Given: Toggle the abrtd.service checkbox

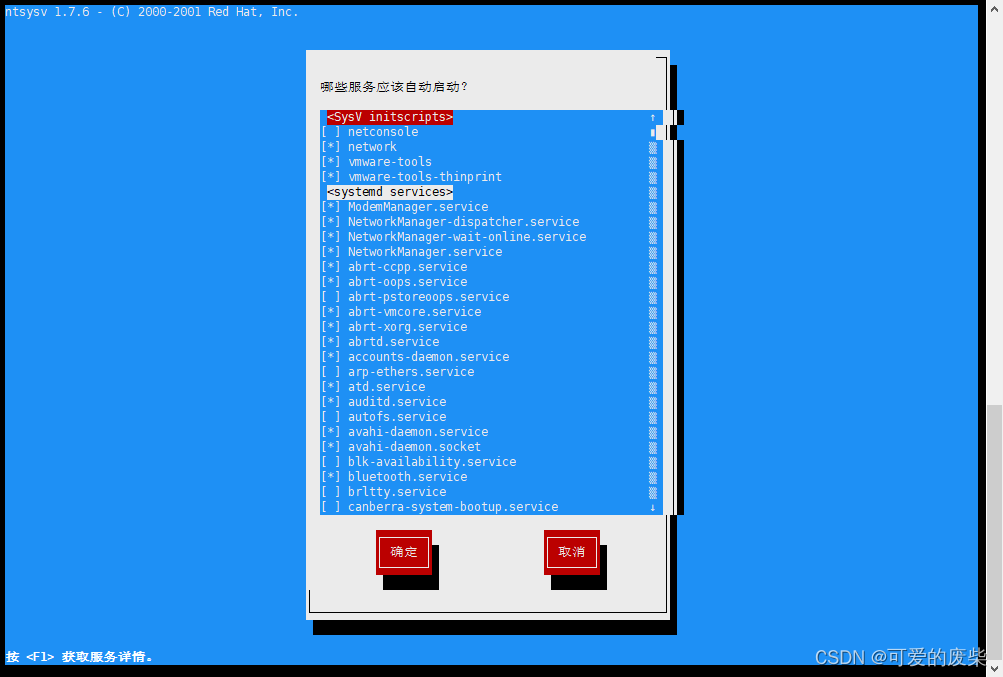Looking at the screenshot, I should click(x=331, y=342).
